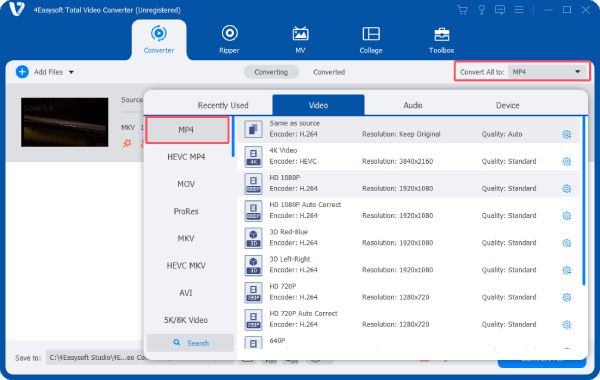Viewport: 600px width, 380px height.
Task: Select the HD 720P preset icon
Action: [253, 292]
